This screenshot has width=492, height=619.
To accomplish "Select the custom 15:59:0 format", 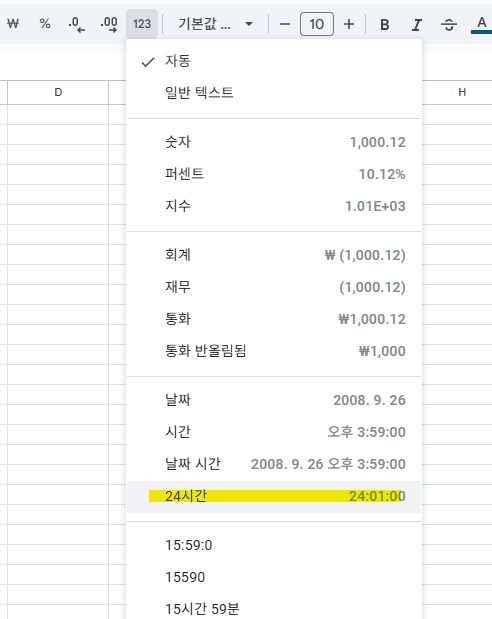I will point(274,545).
